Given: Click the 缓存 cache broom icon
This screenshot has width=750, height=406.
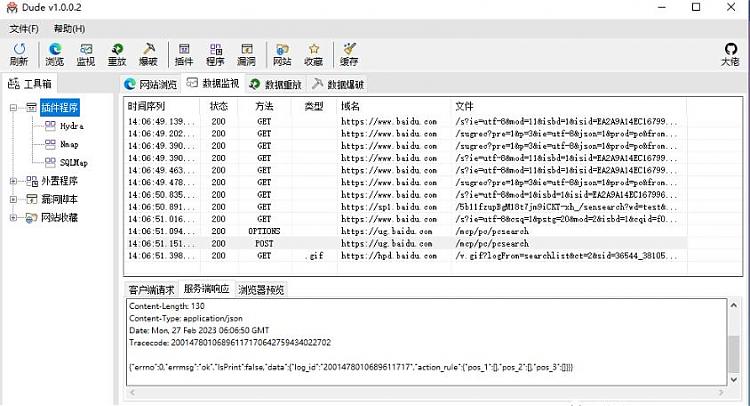Looking at the screenshot, I should coord(349,54).
